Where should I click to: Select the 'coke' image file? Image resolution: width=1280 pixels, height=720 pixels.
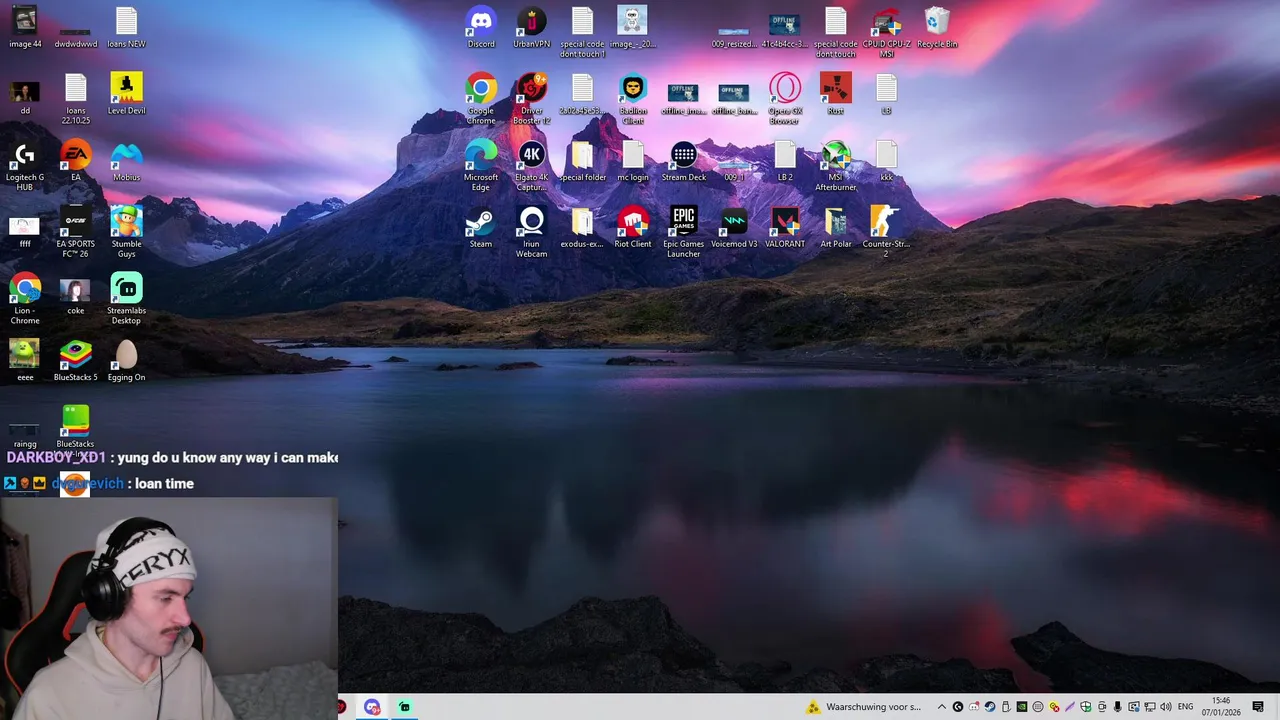[75, 294]
